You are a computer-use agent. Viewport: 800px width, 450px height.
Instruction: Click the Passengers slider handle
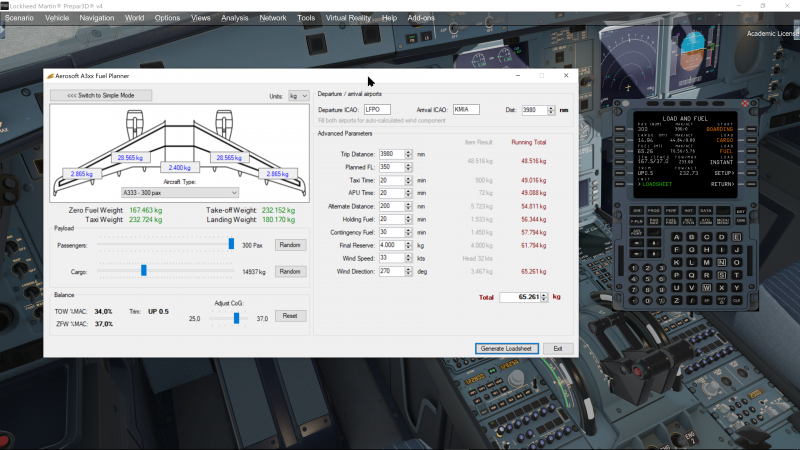tap(231, 244)
